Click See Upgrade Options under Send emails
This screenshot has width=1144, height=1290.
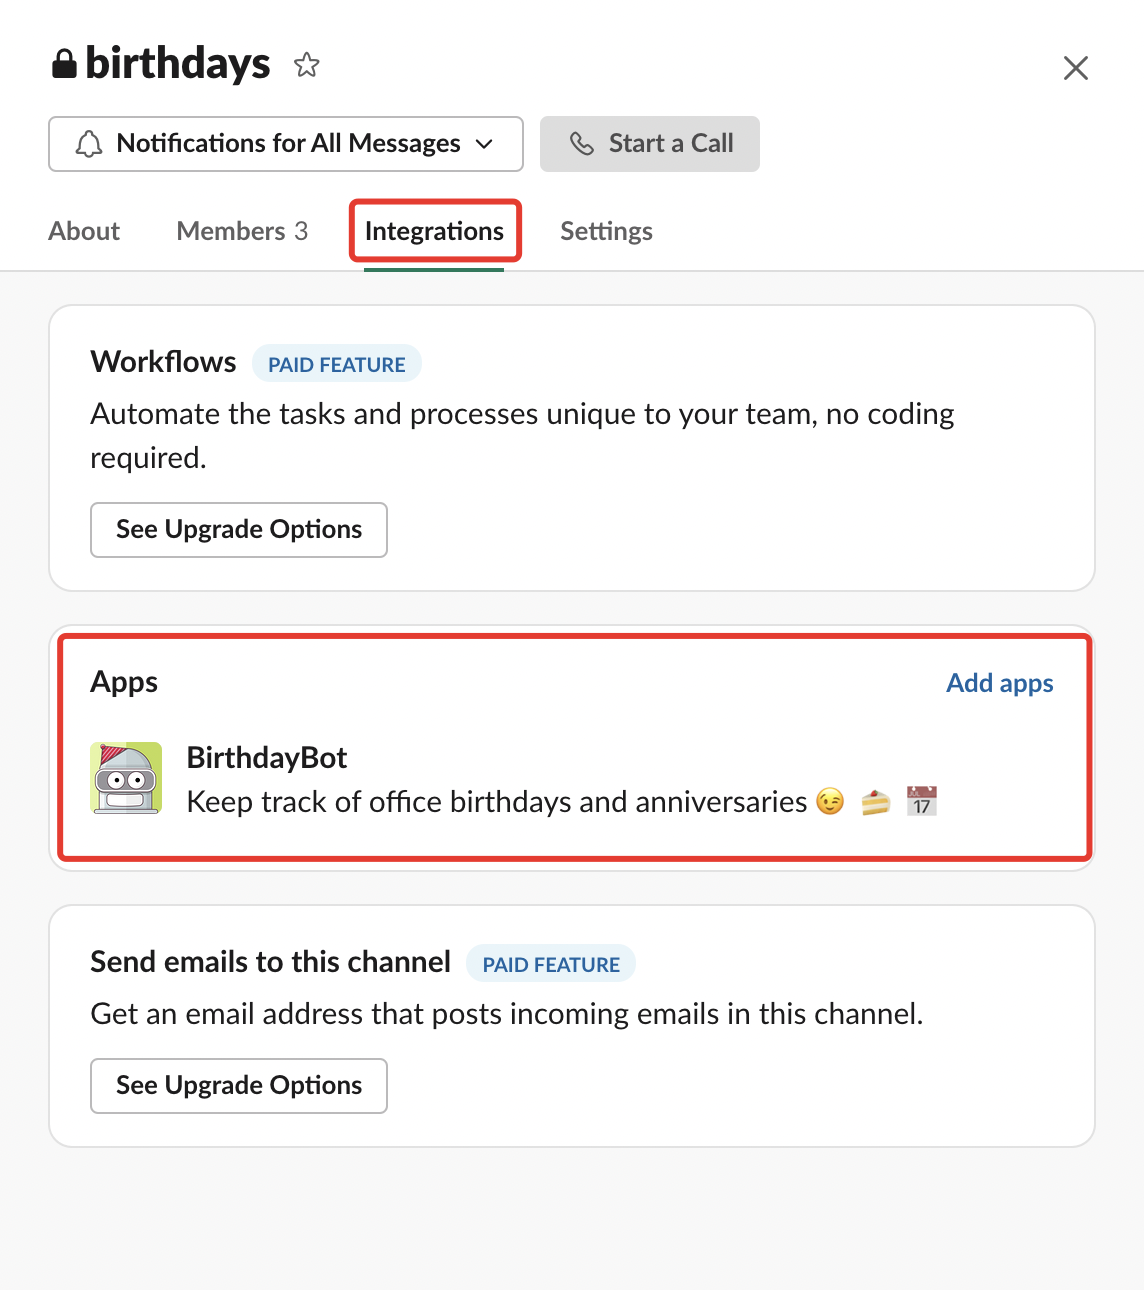pyautogui.click(x=239, y=1086)
